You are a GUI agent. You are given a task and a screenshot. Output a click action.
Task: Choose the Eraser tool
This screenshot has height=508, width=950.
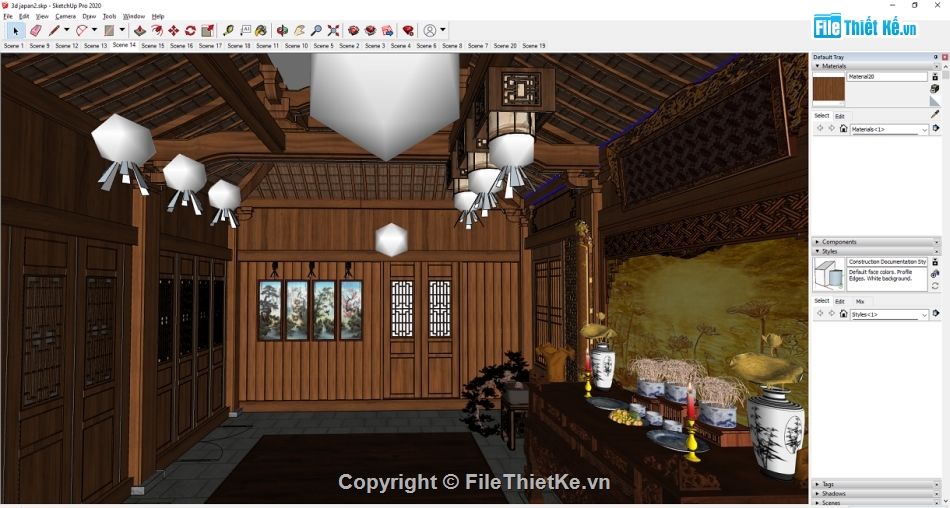[x=36, y=30]
